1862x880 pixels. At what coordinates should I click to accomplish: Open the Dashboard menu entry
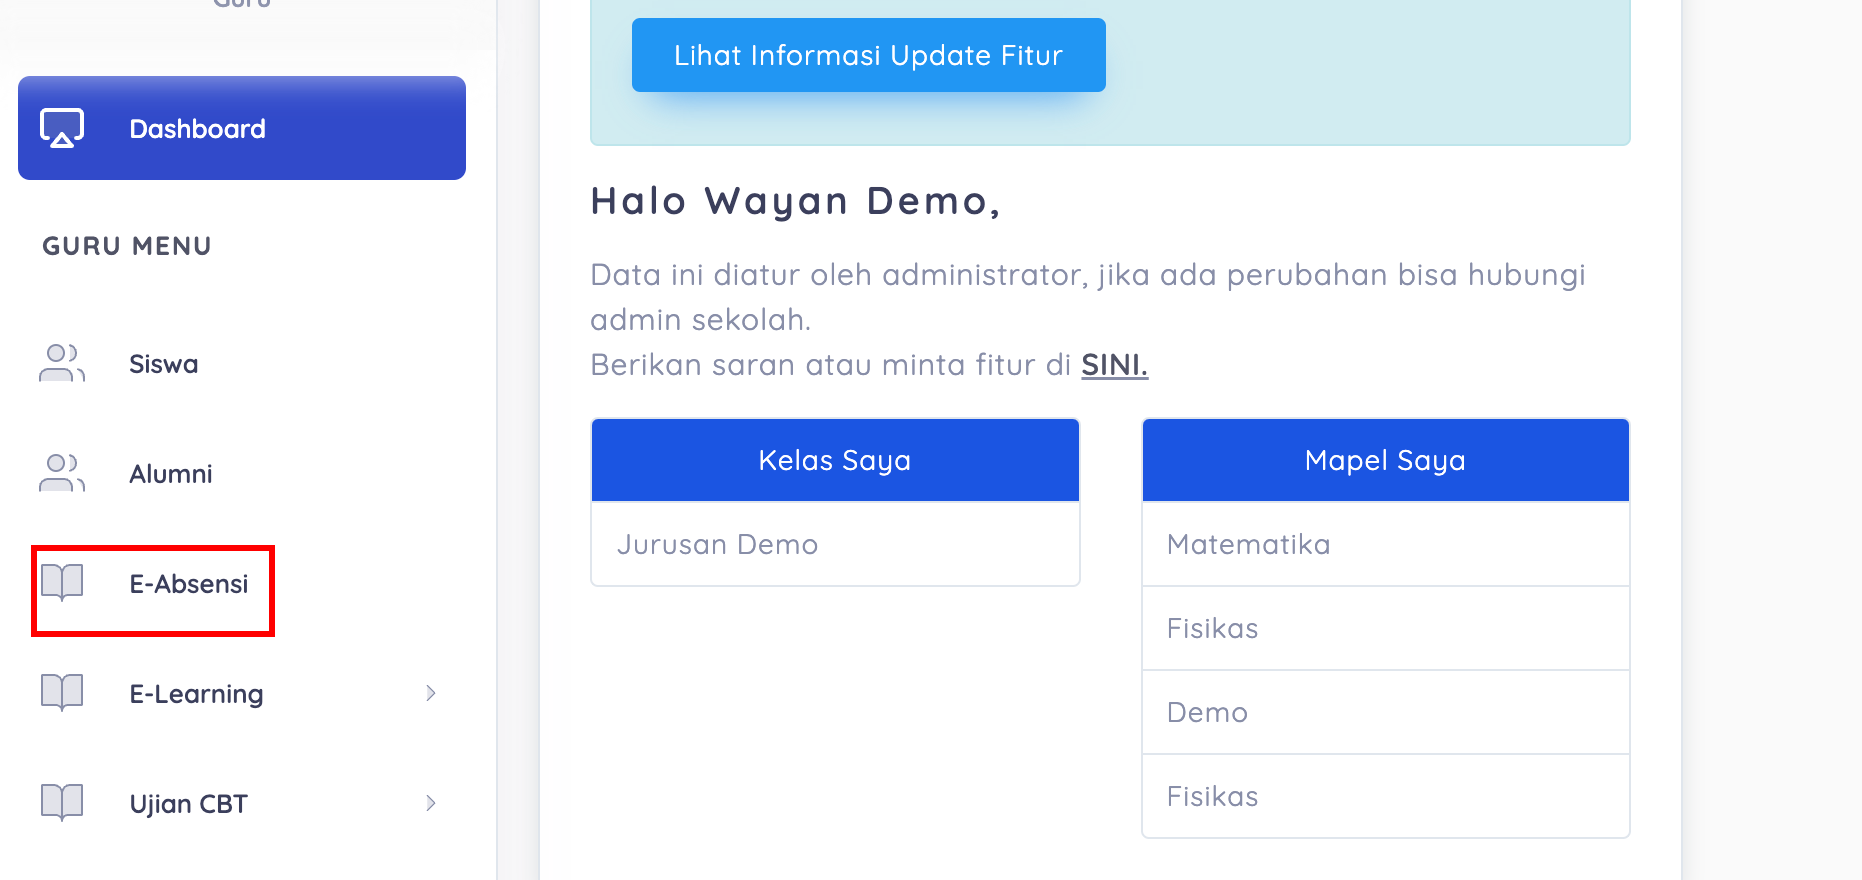[197, 128]
